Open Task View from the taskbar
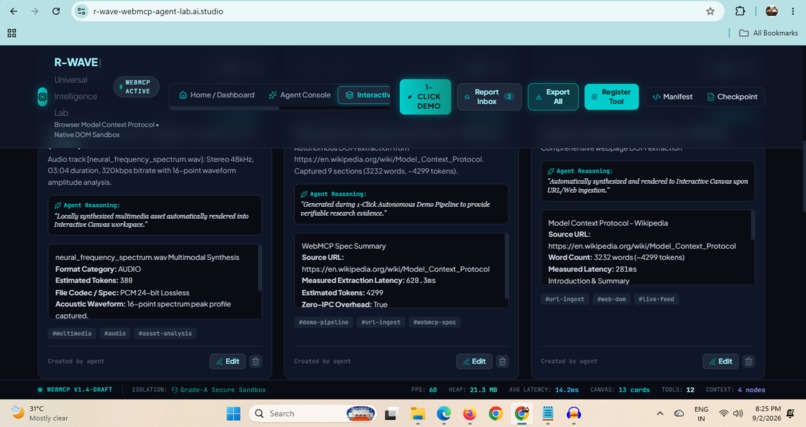Image resolution: width=806 pixels, height=427 pixels. (x=391, y=413)
